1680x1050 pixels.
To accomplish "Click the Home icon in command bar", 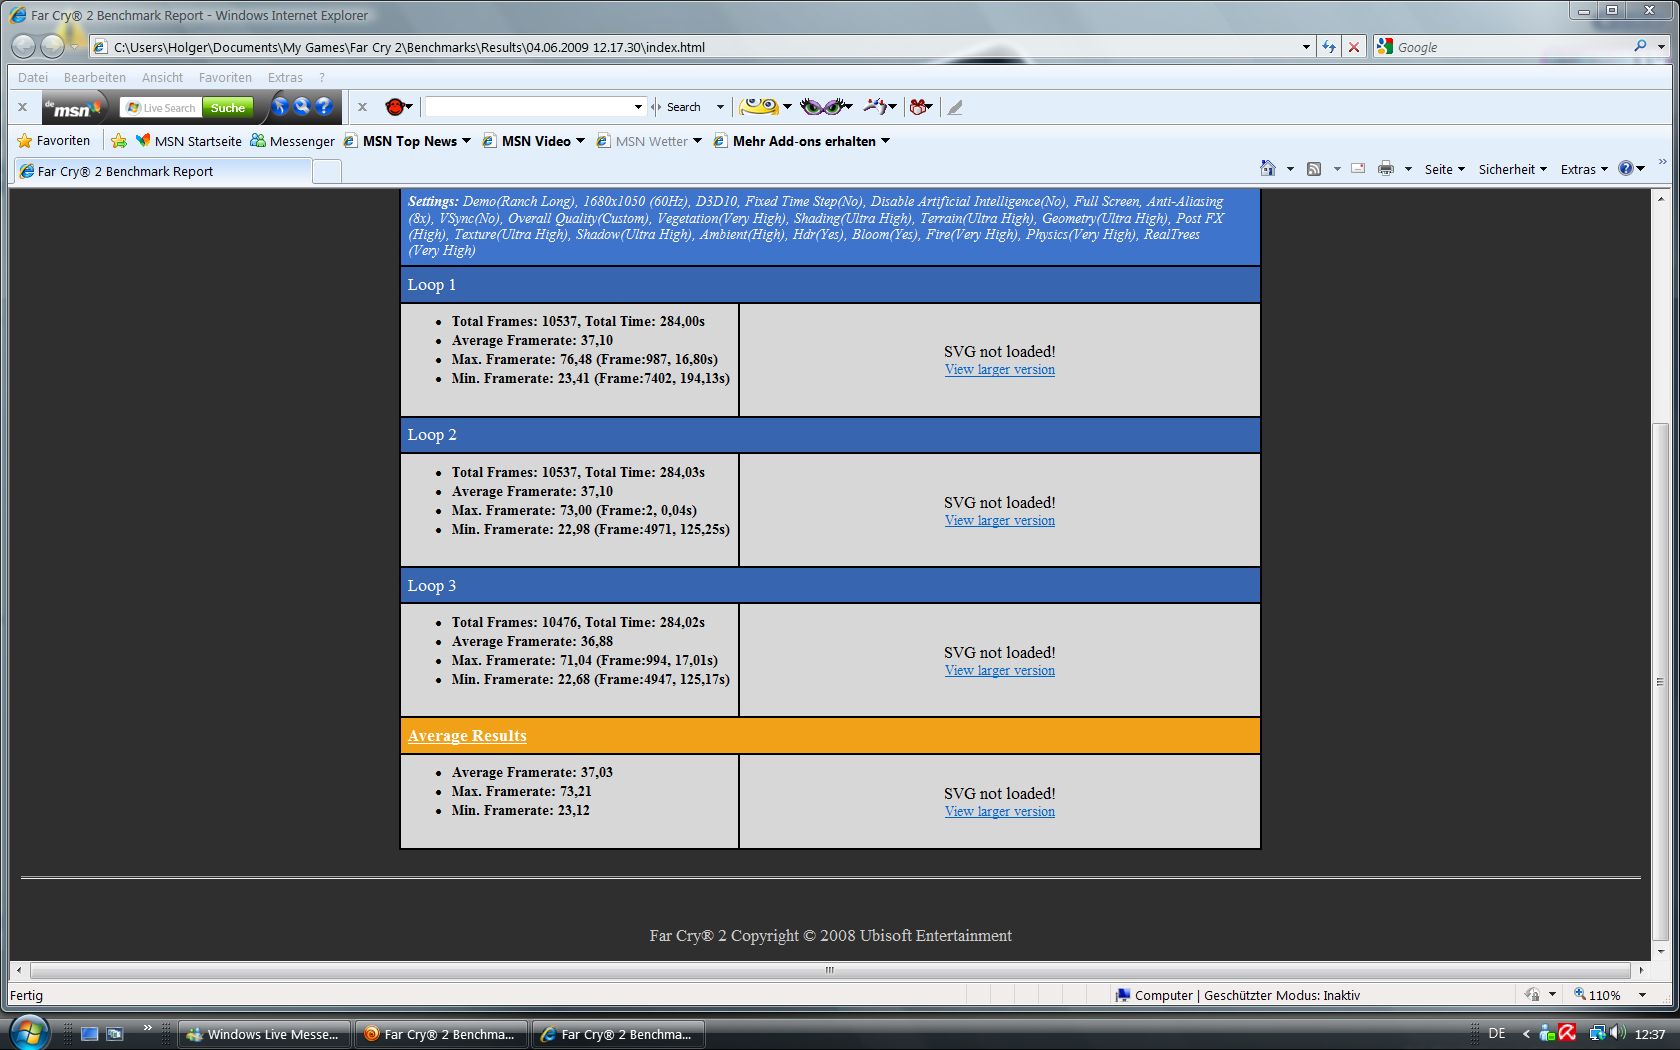I will (1268, 169).
